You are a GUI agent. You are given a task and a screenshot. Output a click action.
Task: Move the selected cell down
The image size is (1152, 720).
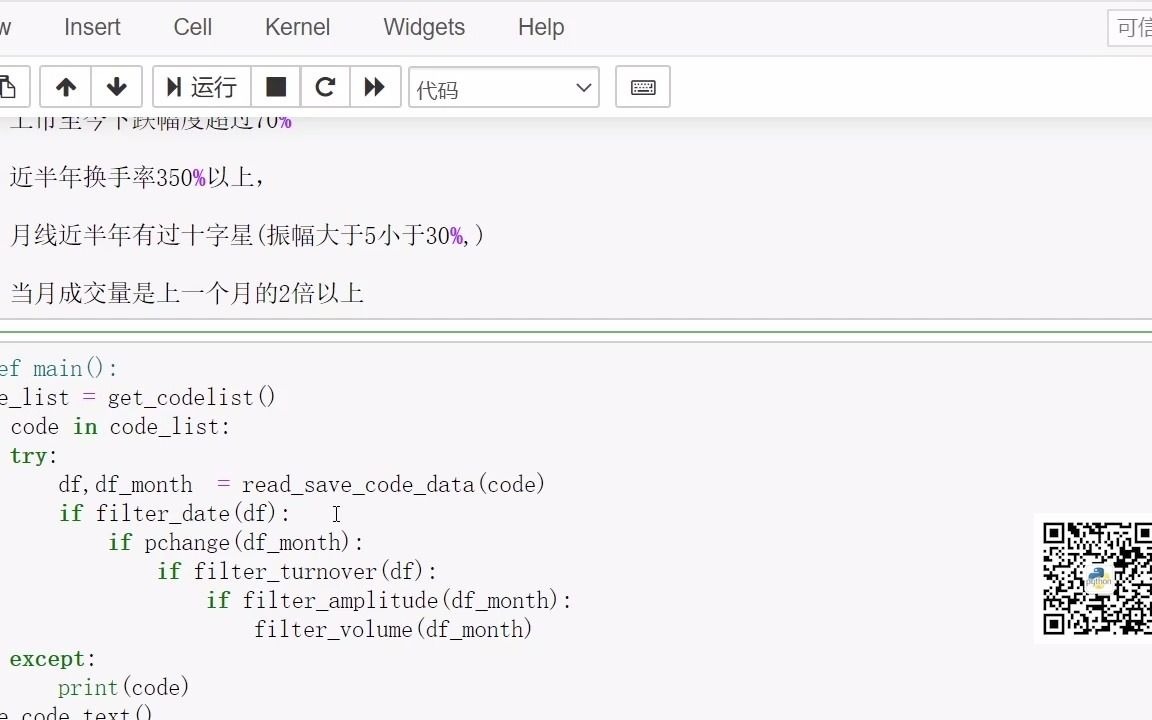tap(117, 87)
